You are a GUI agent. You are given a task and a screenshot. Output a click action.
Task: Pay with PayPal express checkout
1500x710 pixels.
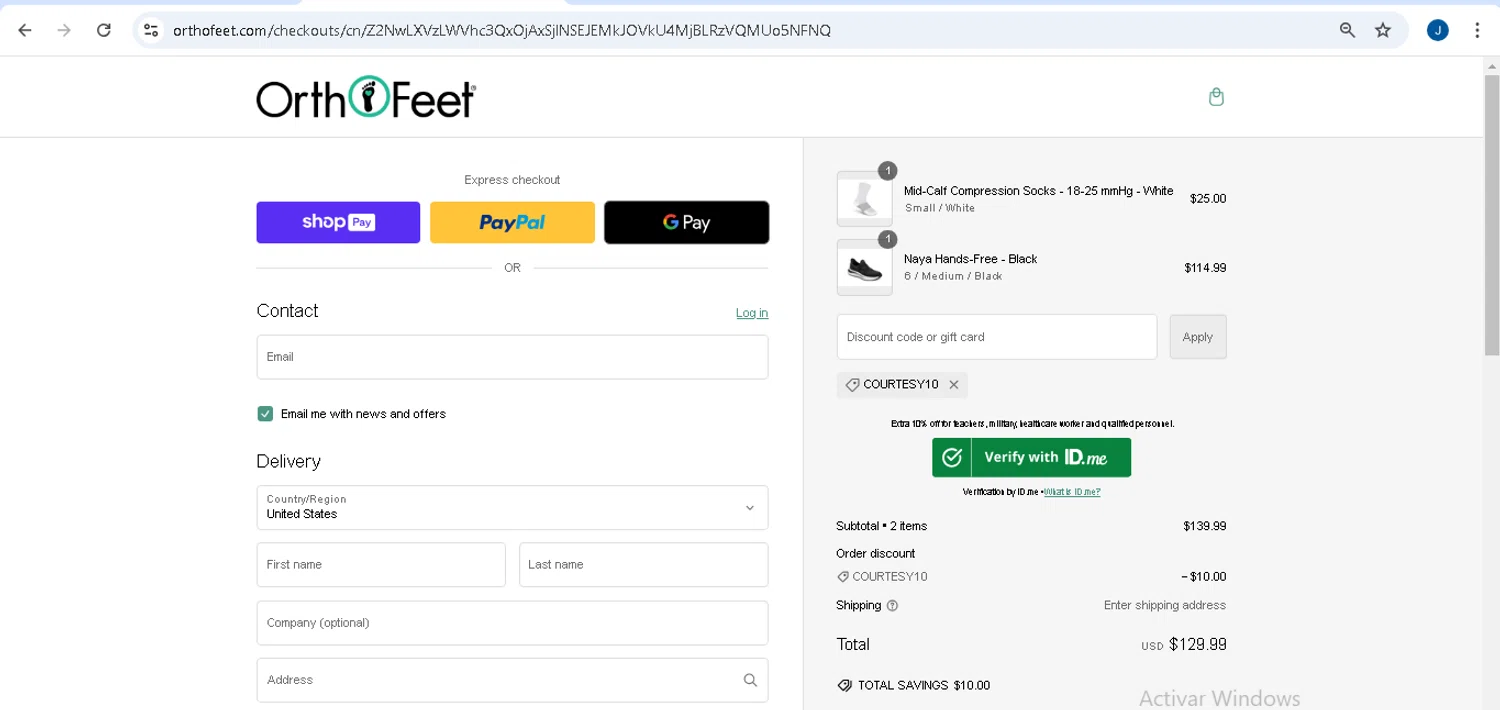pos(512,222)
